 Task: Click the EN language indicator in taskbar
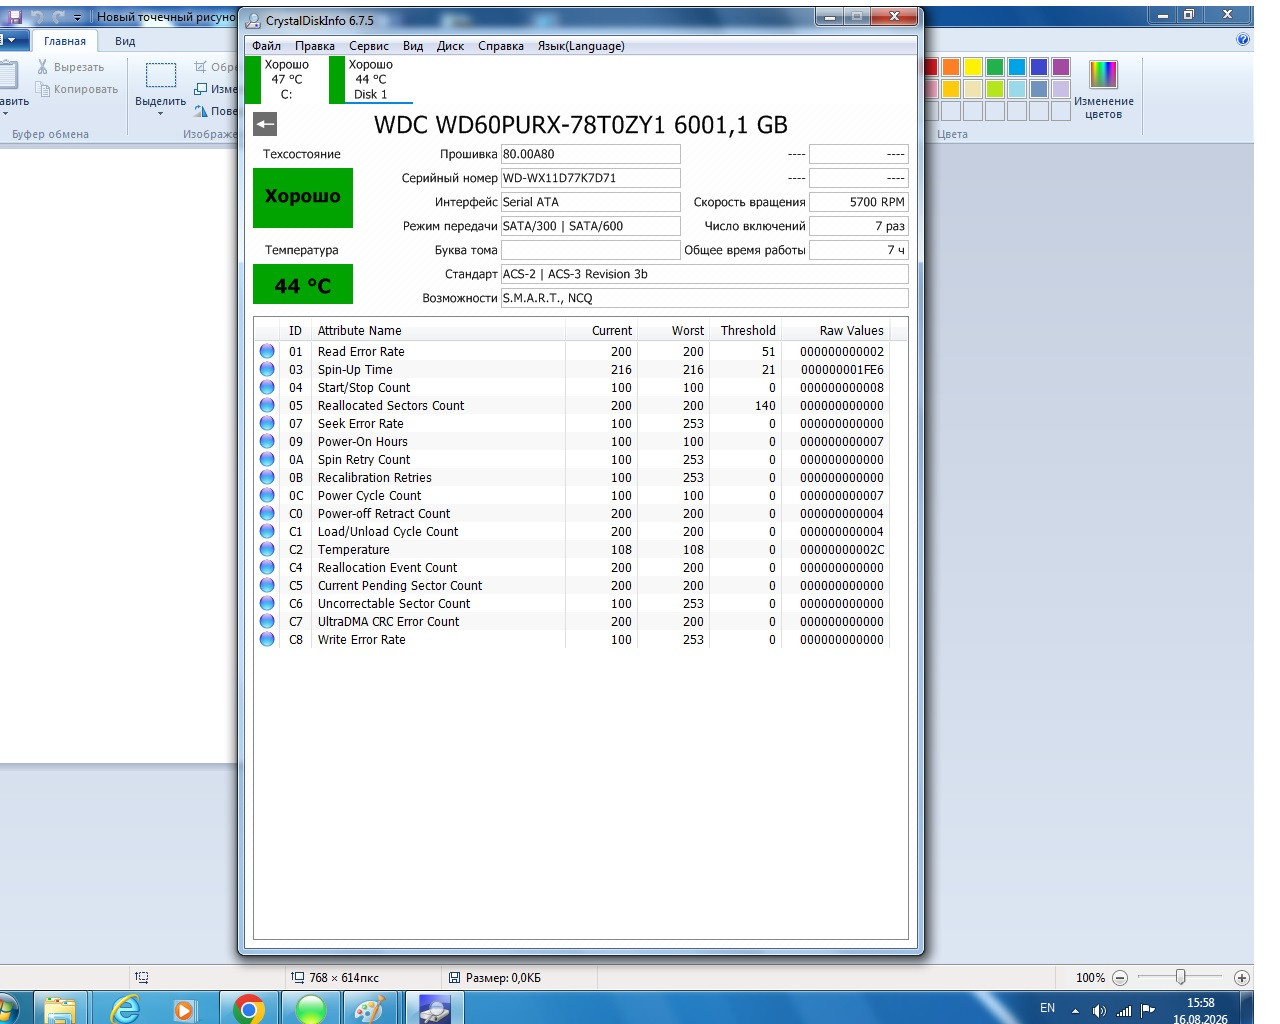[1047, 1008]
